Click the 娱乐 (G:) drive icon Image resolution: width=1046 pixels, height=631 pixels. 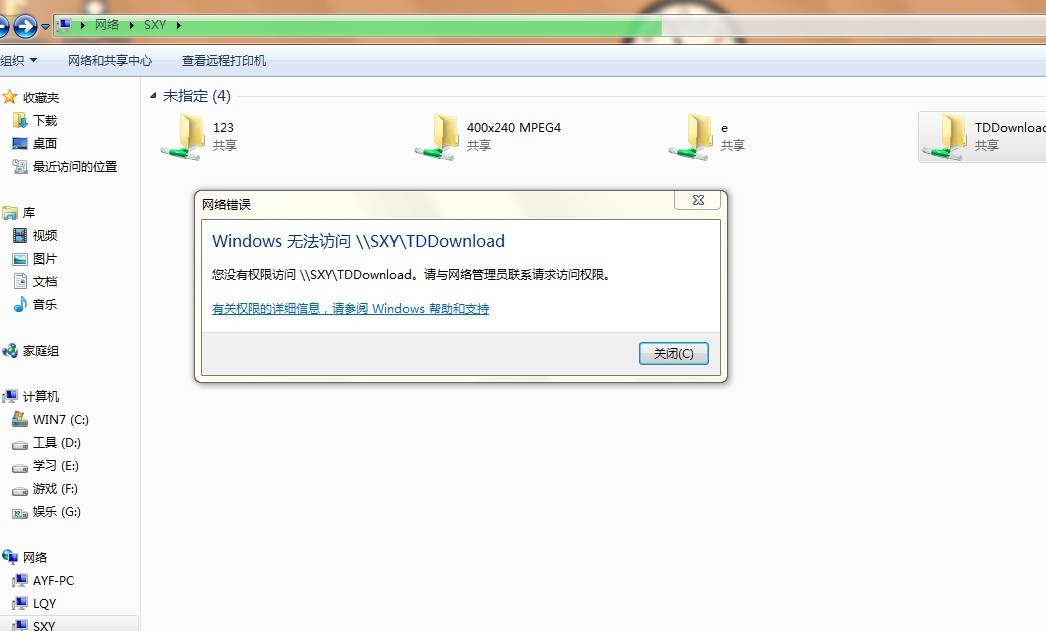pos(20,512)
